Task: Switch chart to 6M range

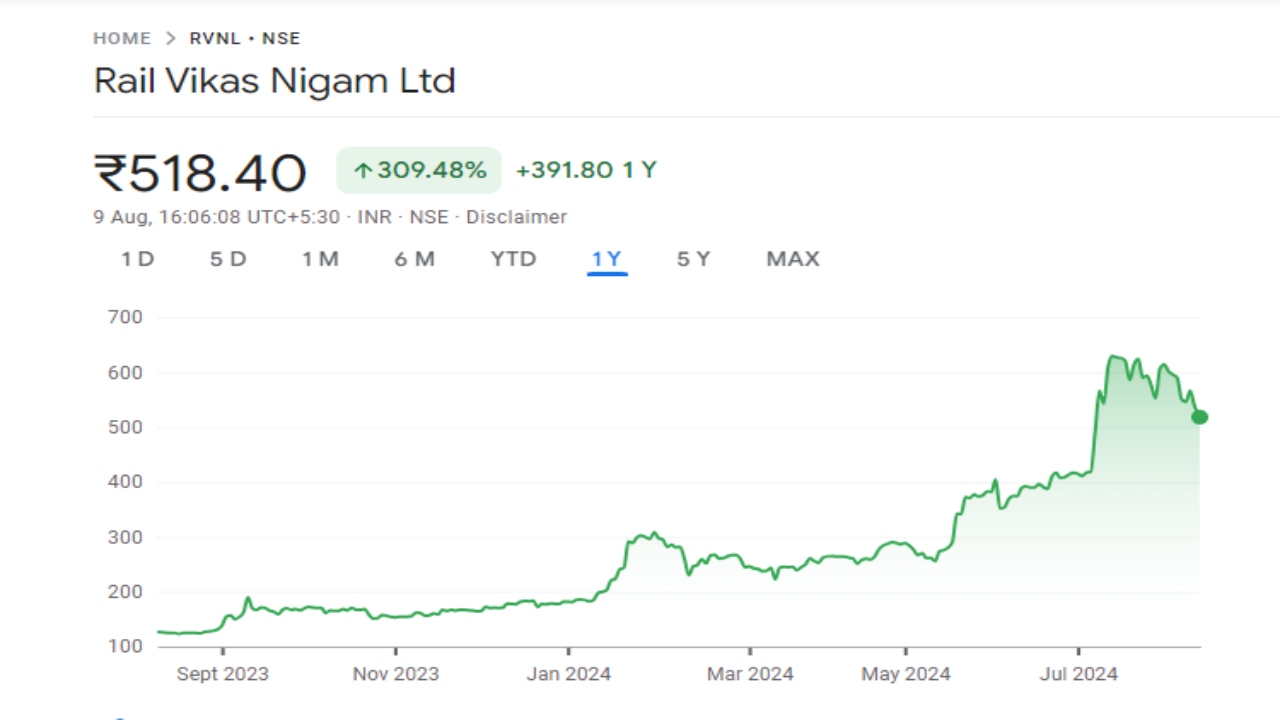Action: [x=414, y=259]
